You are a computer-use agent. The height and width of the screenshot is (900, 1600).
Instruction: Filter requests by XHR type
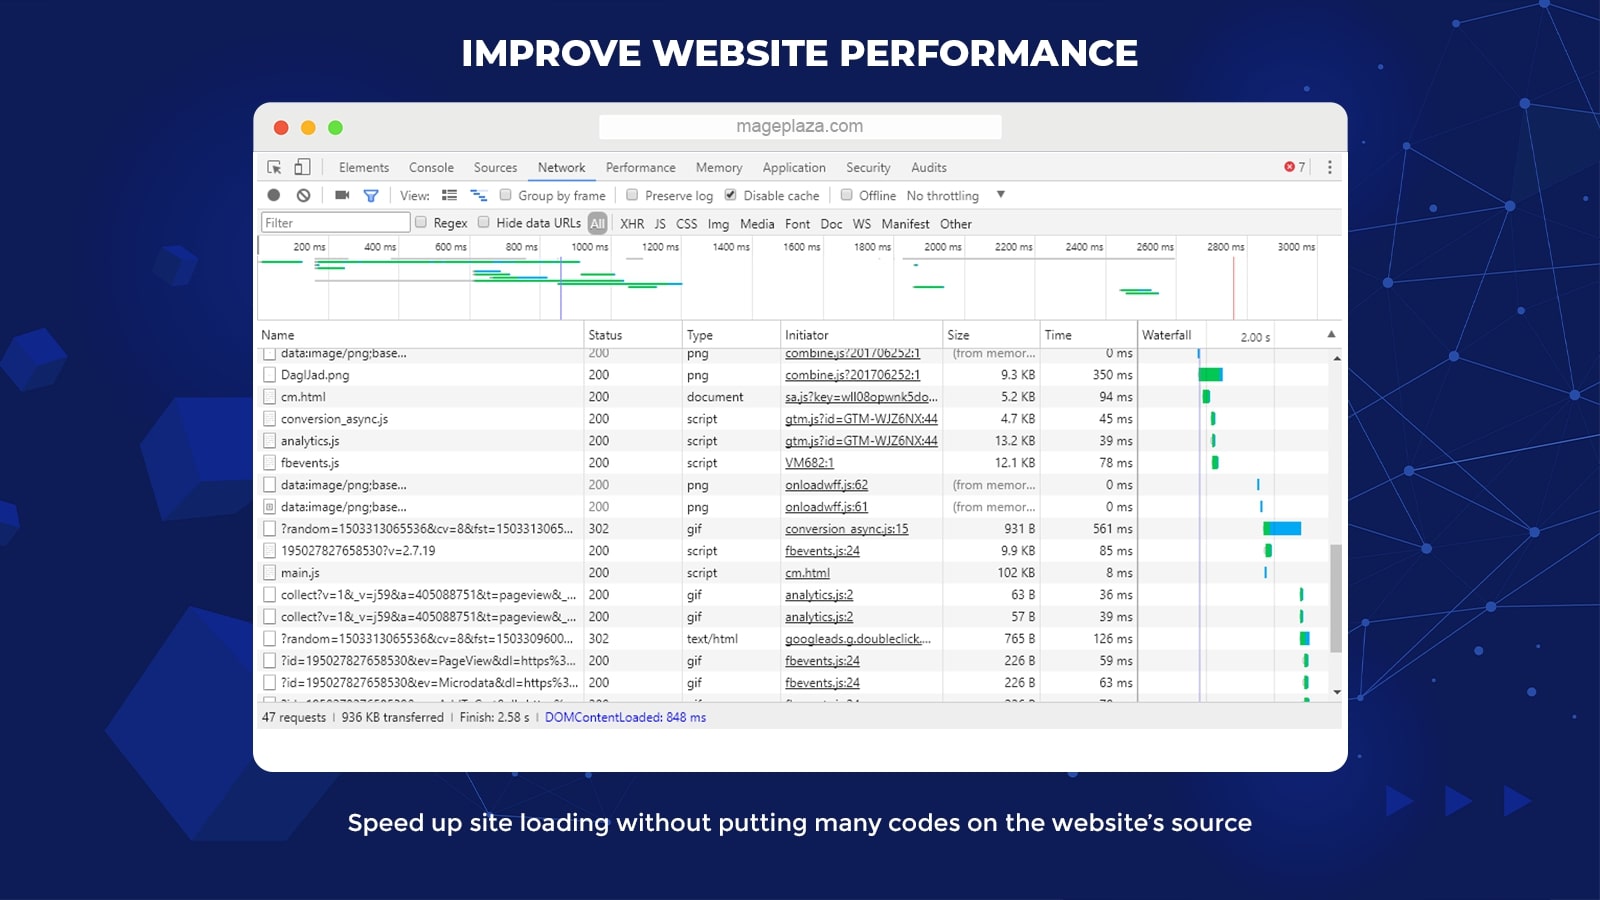(x=632, y=223)
